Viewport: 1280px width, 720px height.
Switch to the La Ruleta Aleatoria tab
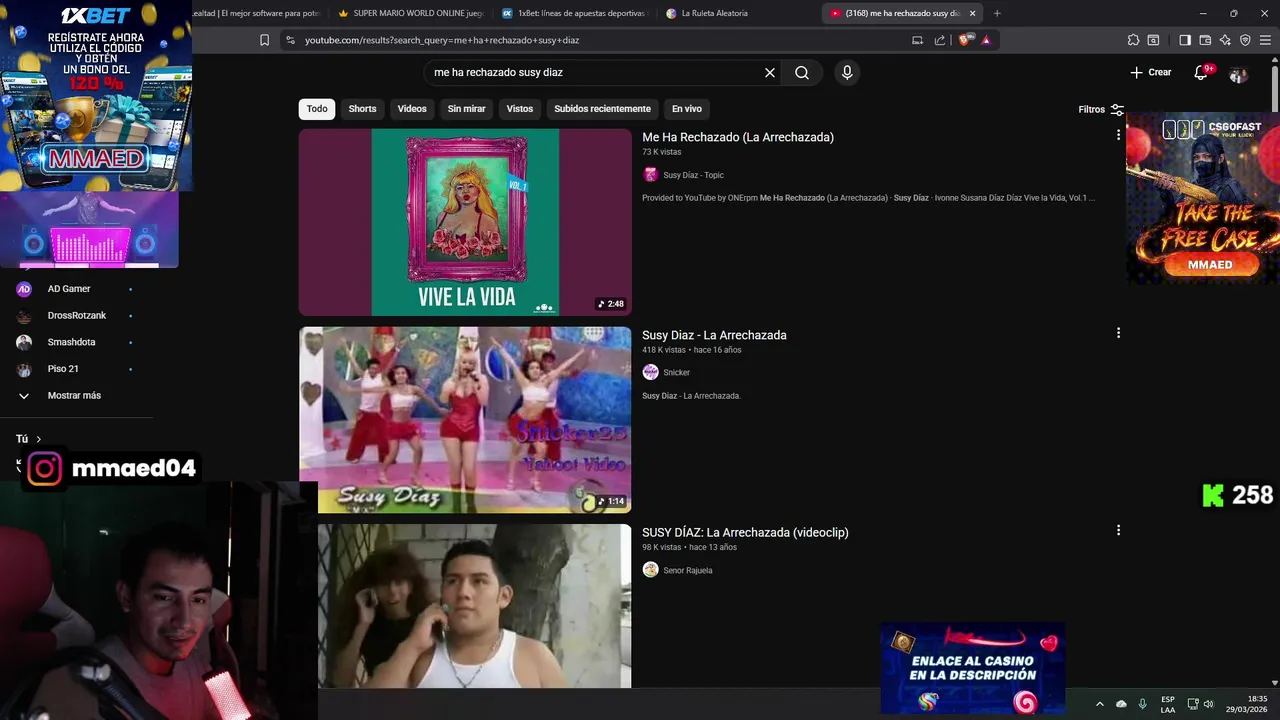(x=735, y=13)
